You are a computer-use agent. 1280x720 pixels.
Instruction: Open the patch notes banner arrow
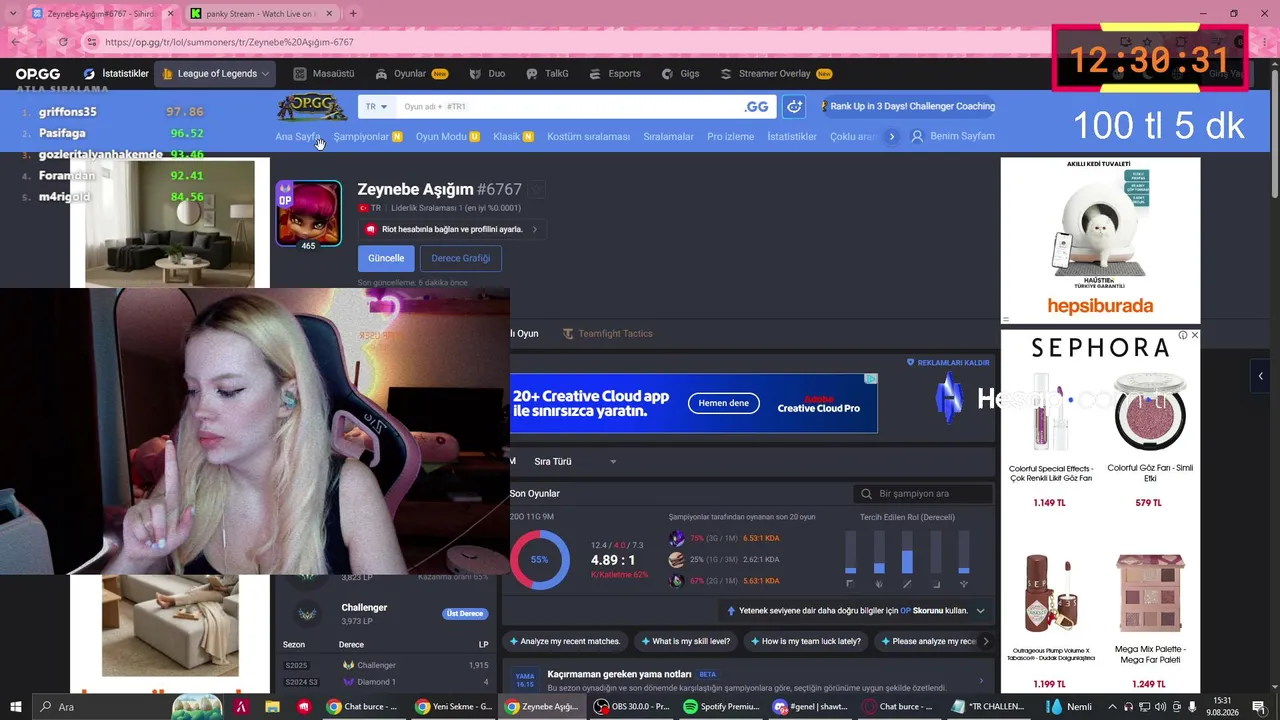(980, 681)
